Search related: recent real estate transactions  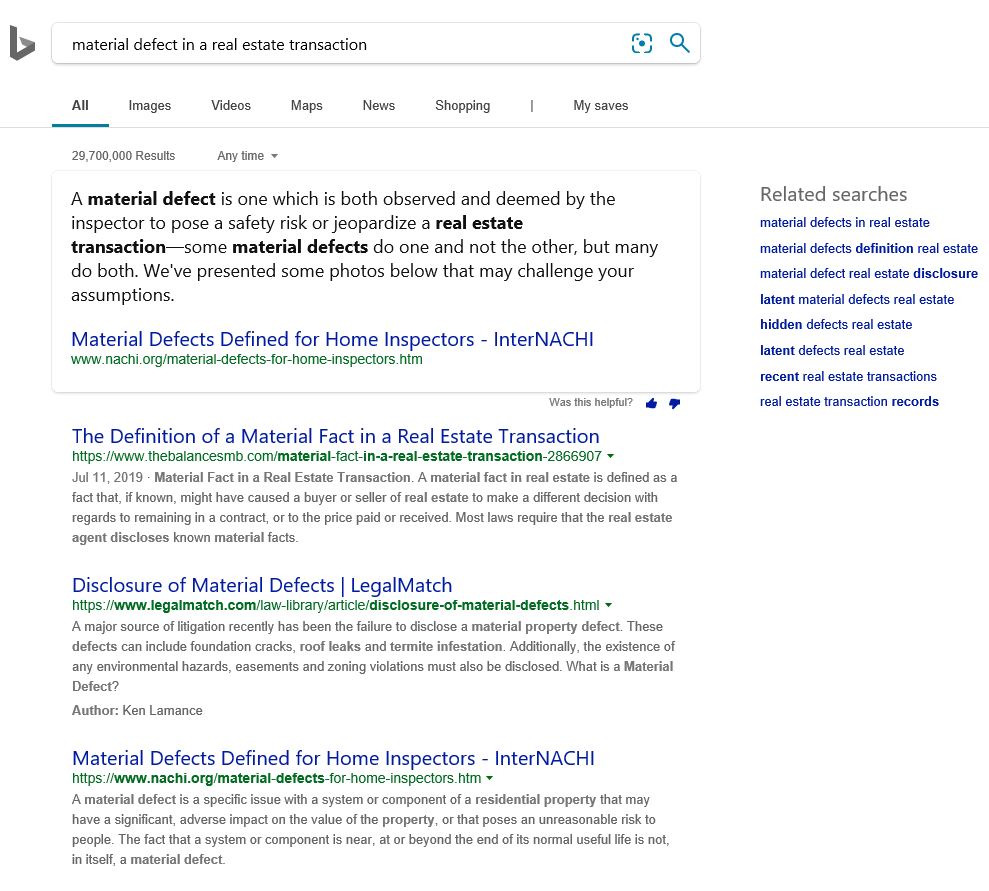pos(848,376)
